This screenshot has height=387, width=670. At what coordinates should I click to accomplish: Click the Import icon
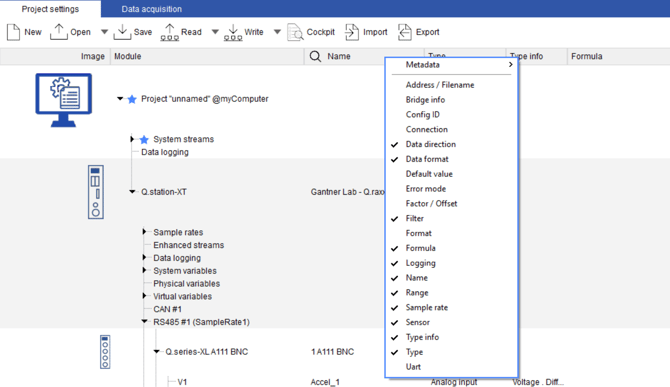(352, 32)
